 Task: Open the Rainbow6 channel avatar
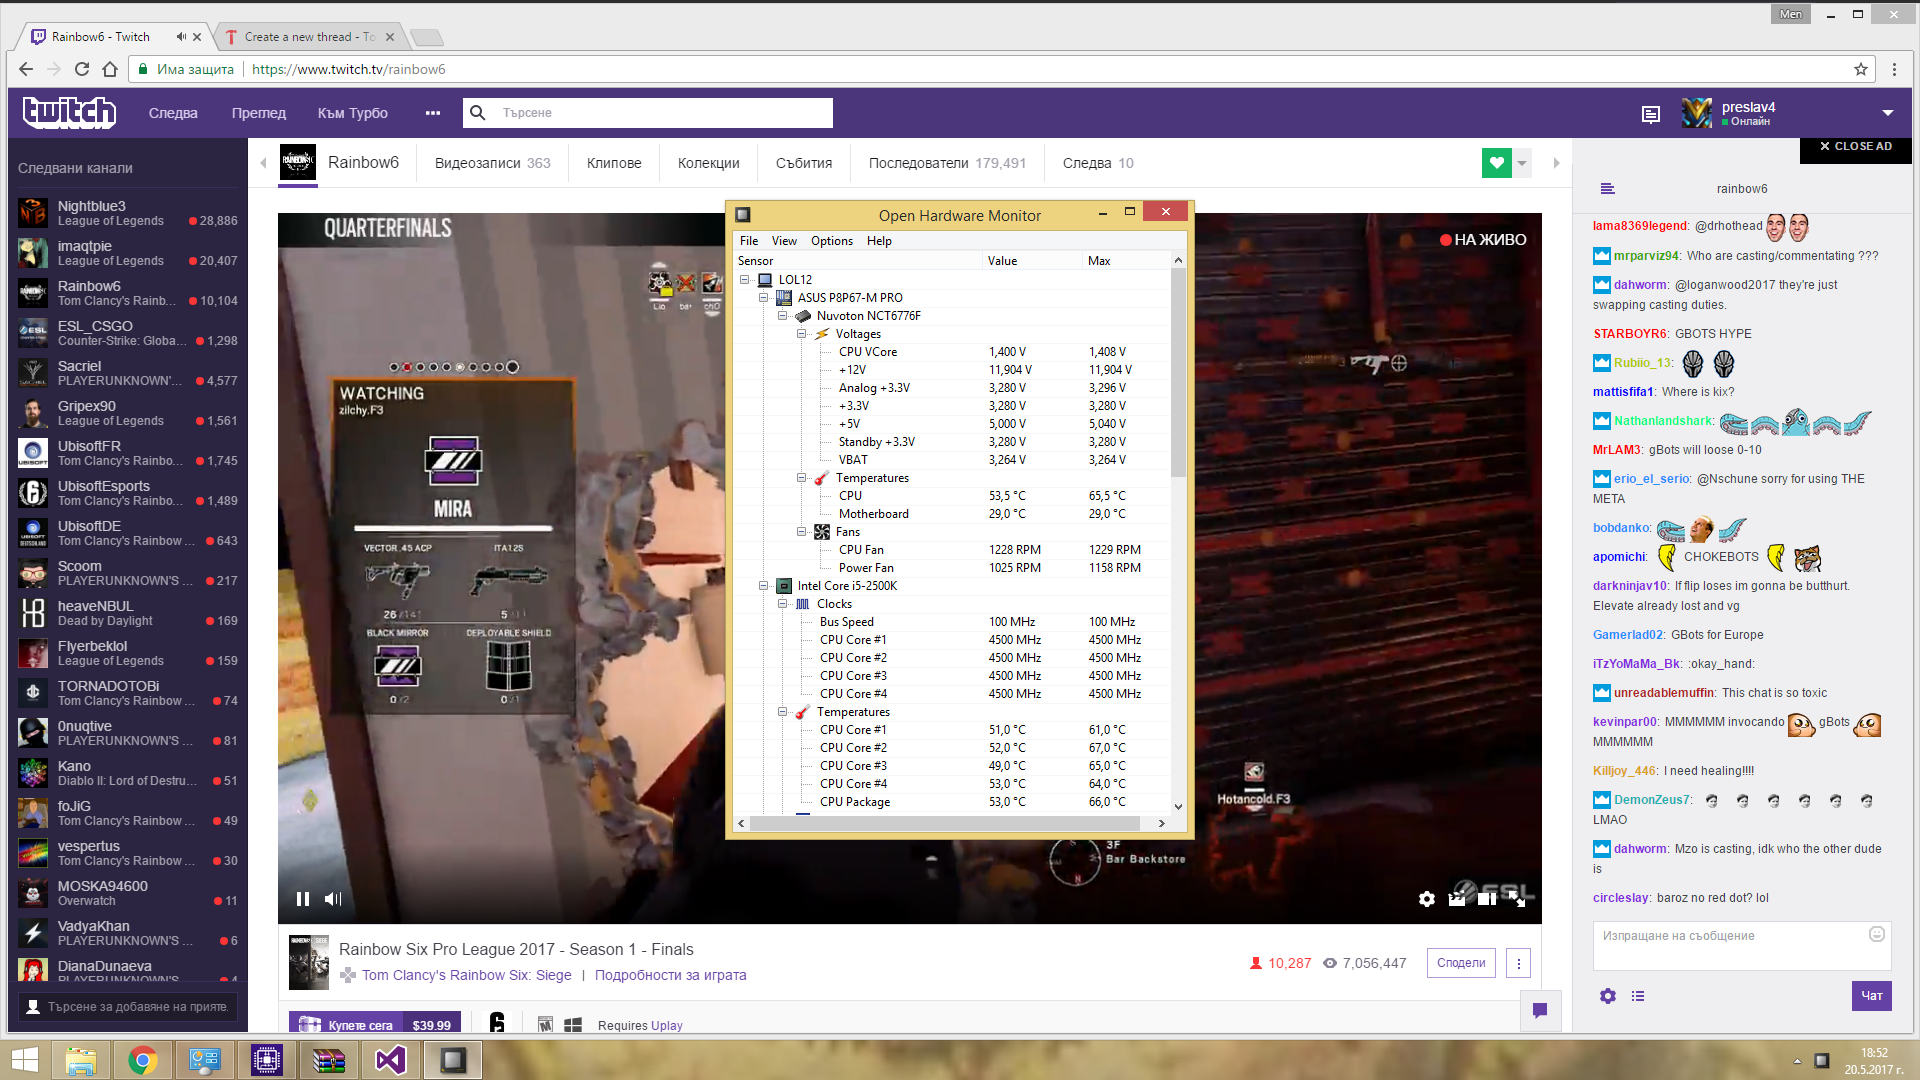[297, 162]
